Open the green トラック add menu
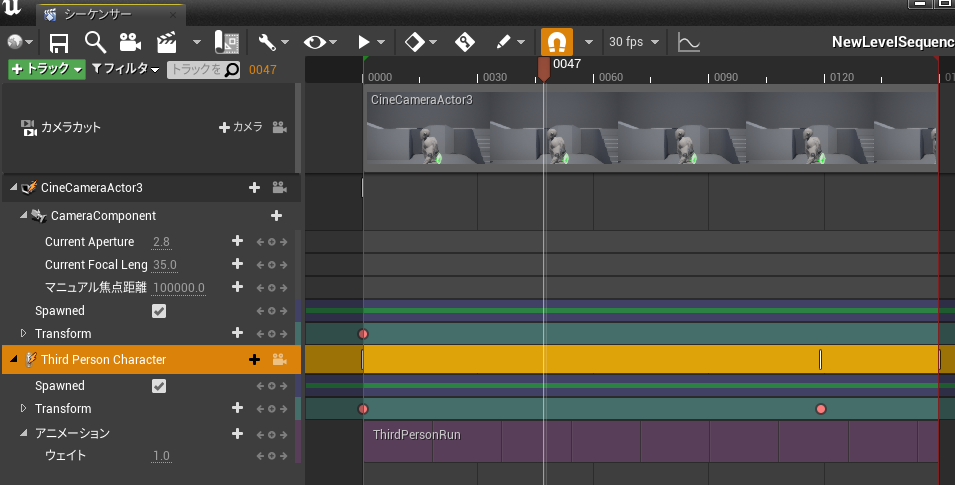The image size is (955, 485). pyautogui.click(x=47, y=69)
